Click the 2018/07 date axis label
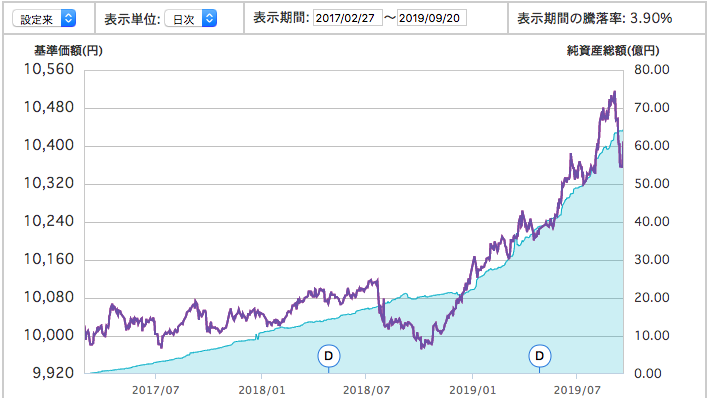This screenshot has width=710, height=398. tap(366, 390)
